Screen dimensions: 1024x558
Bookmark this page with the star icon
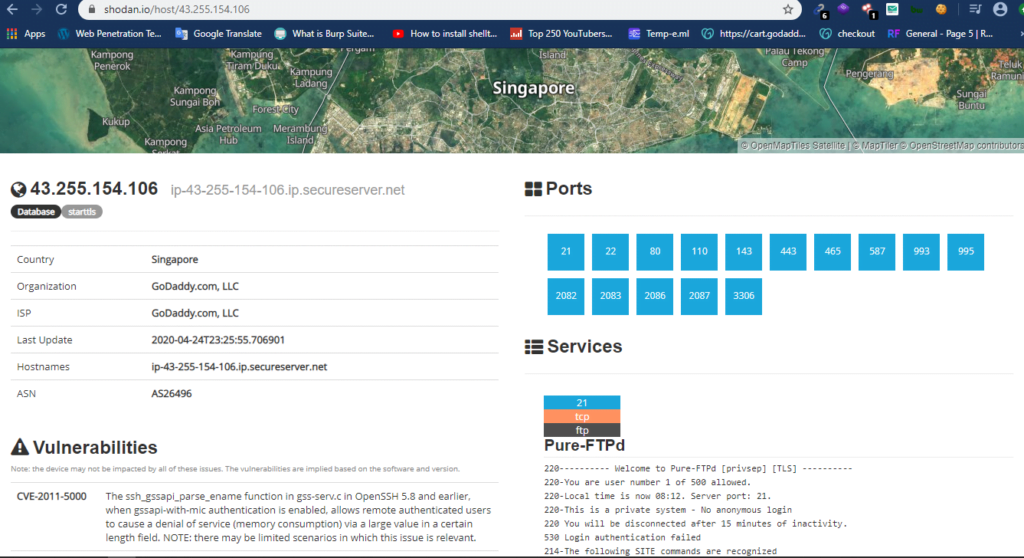point(788,9)
